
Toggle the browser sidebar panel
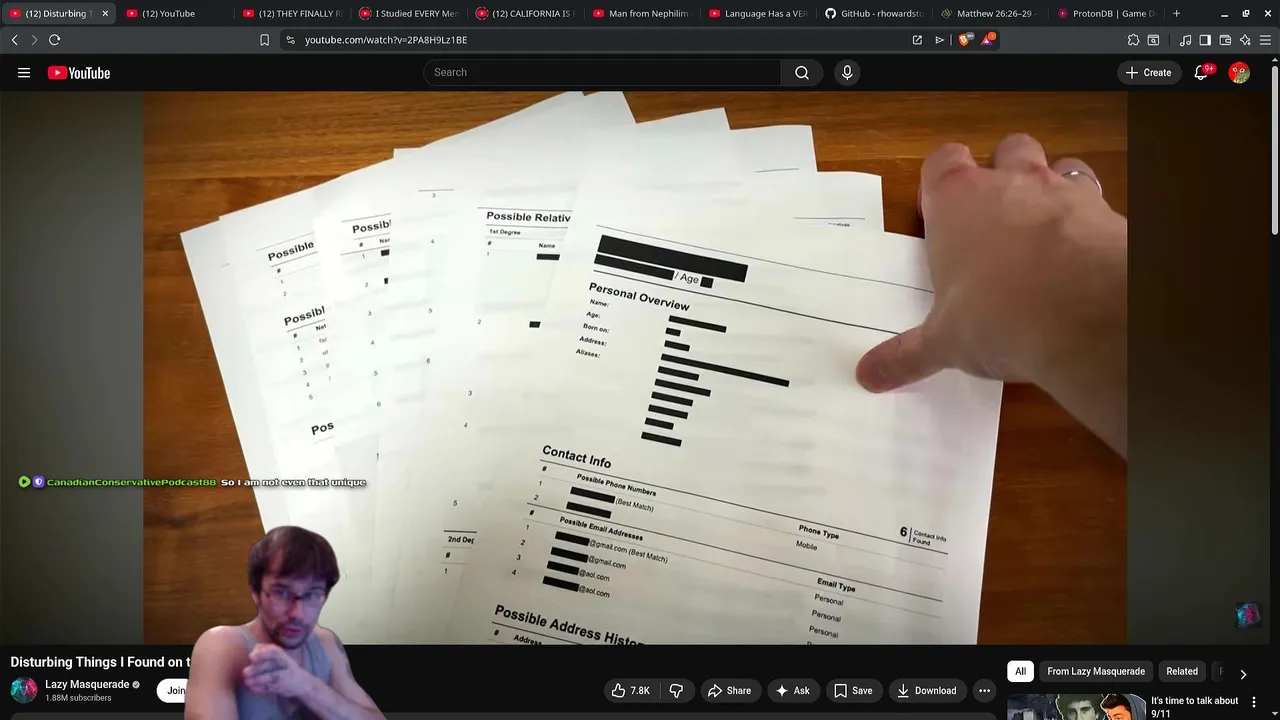click(x=1205, y=40)
